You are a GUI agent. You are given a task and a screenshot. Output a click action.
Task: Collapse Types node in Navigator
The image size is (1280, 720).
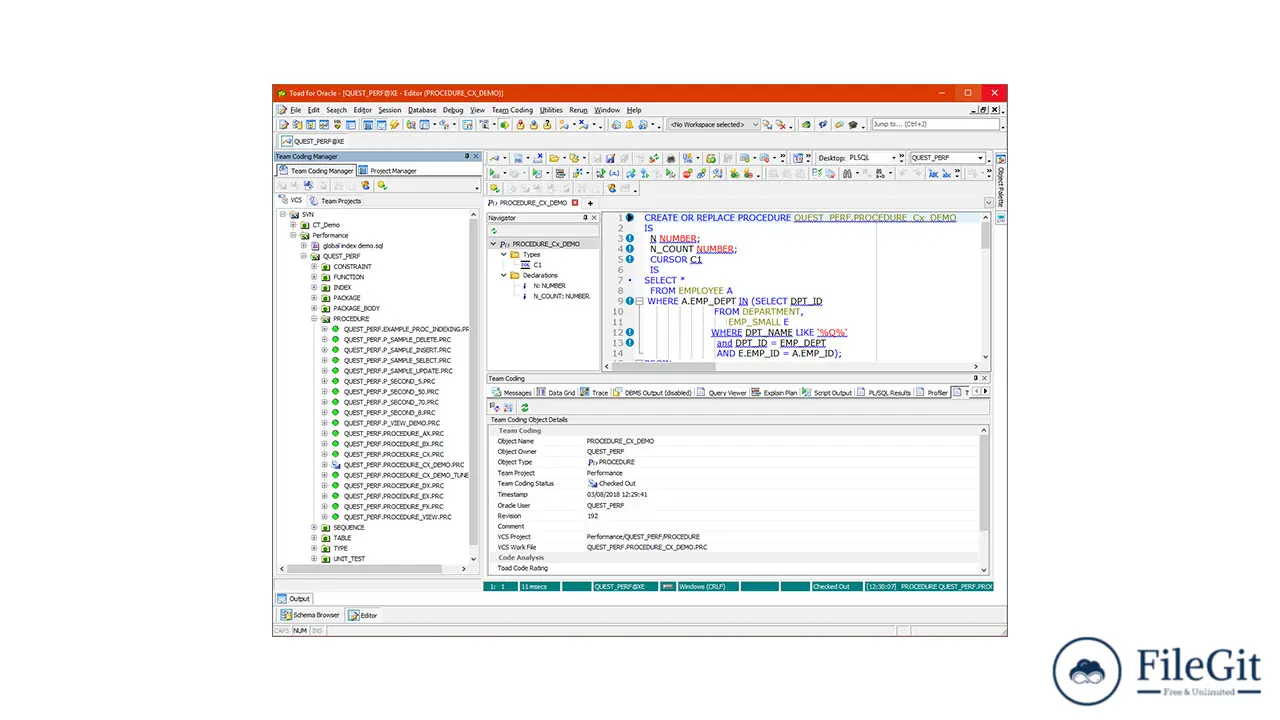click(x=504, y=254)
